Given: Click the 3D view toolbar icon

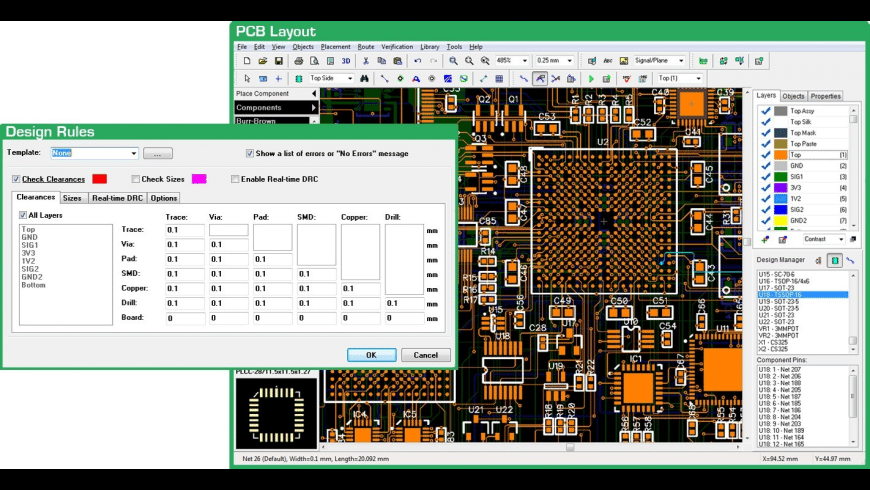Looking at the screenshot, I should (346, 61).
